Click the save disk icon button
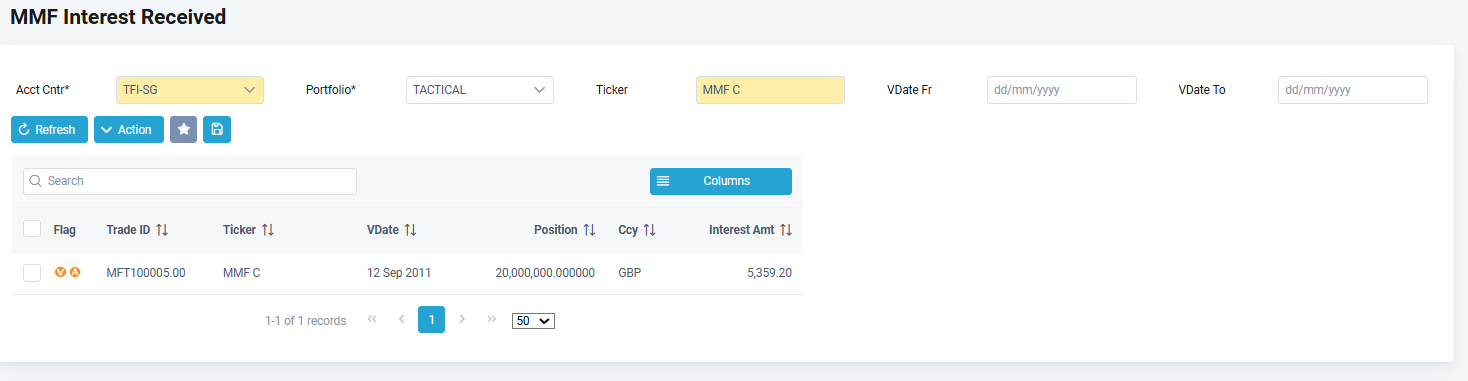The height and width of the screenshot is (381, 1468). click(x=217, y=130)
